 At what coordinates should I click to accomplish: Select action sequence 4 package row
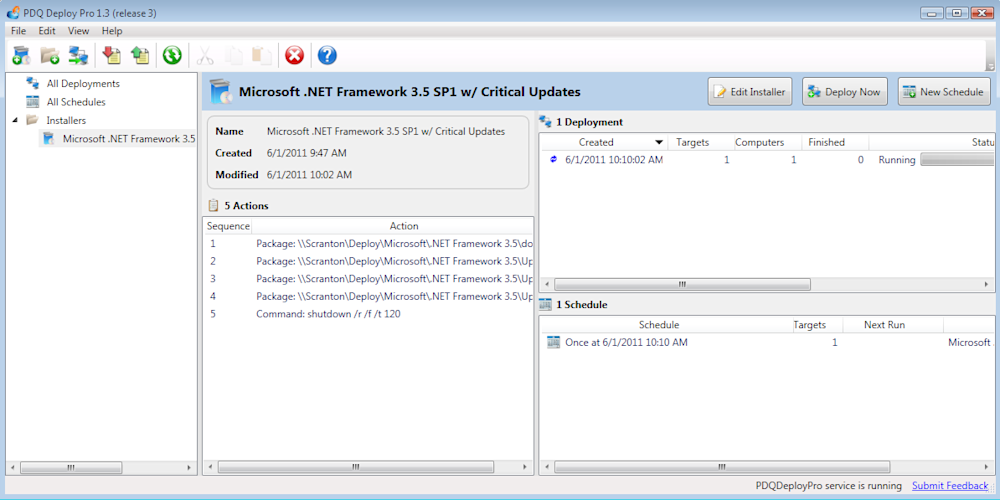tap(369, 297)
